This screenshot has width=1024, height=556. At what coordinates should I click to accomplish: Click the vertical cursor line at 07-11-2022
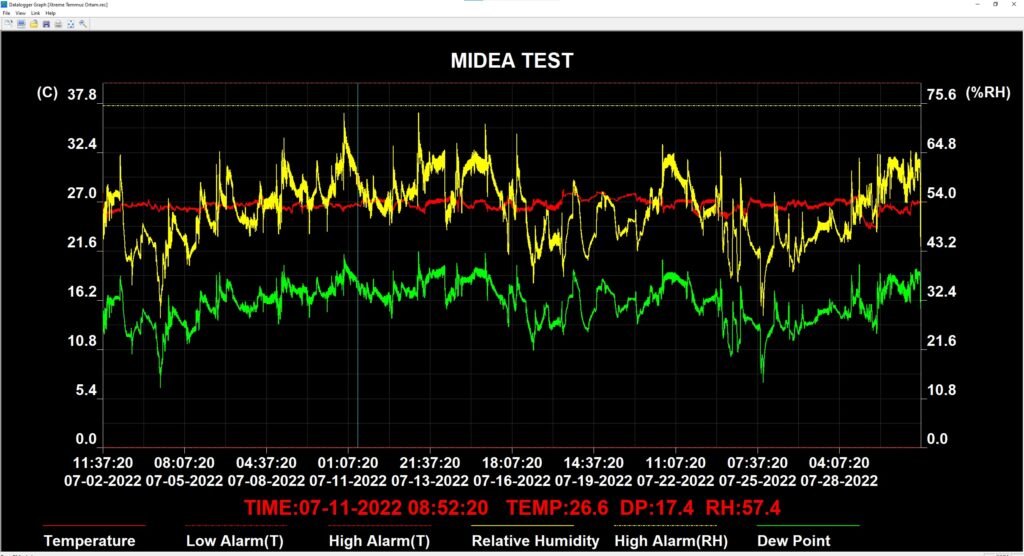(x=357, y=265)
